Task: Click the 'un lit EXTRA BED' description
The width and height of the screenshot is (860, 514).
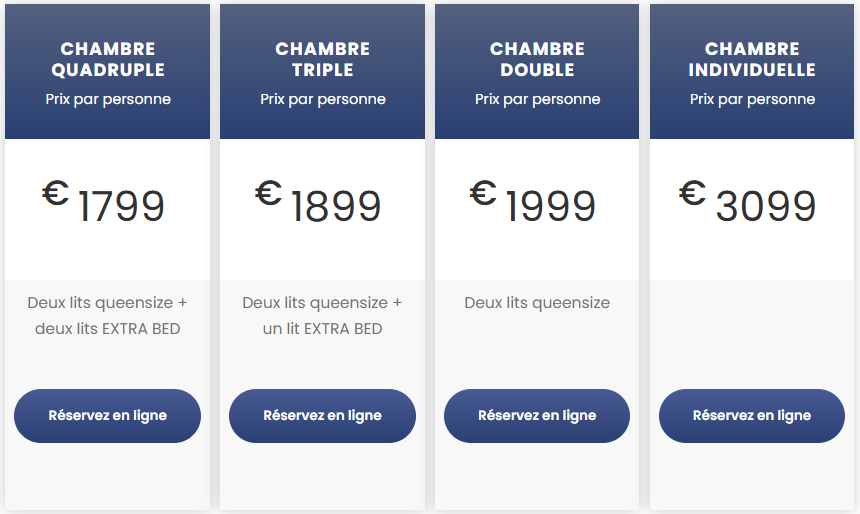Action: [323, 328]
